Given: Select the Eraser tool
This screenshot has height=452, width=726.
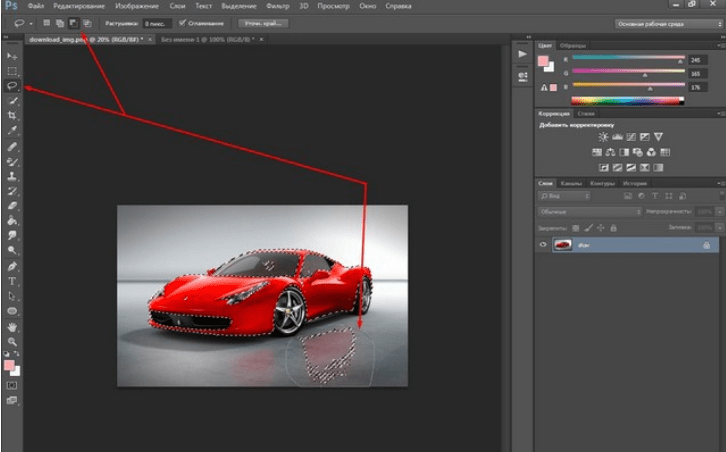Looking at the screenshot, I should tap(12, 206).
